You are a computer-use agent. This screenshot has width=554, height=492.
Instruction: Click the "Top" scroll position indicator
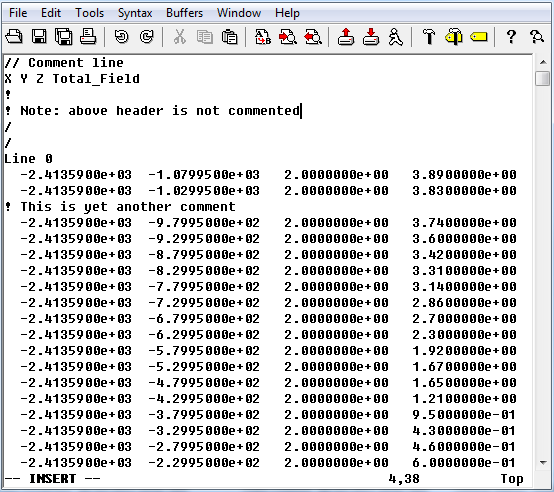(512, 479)
